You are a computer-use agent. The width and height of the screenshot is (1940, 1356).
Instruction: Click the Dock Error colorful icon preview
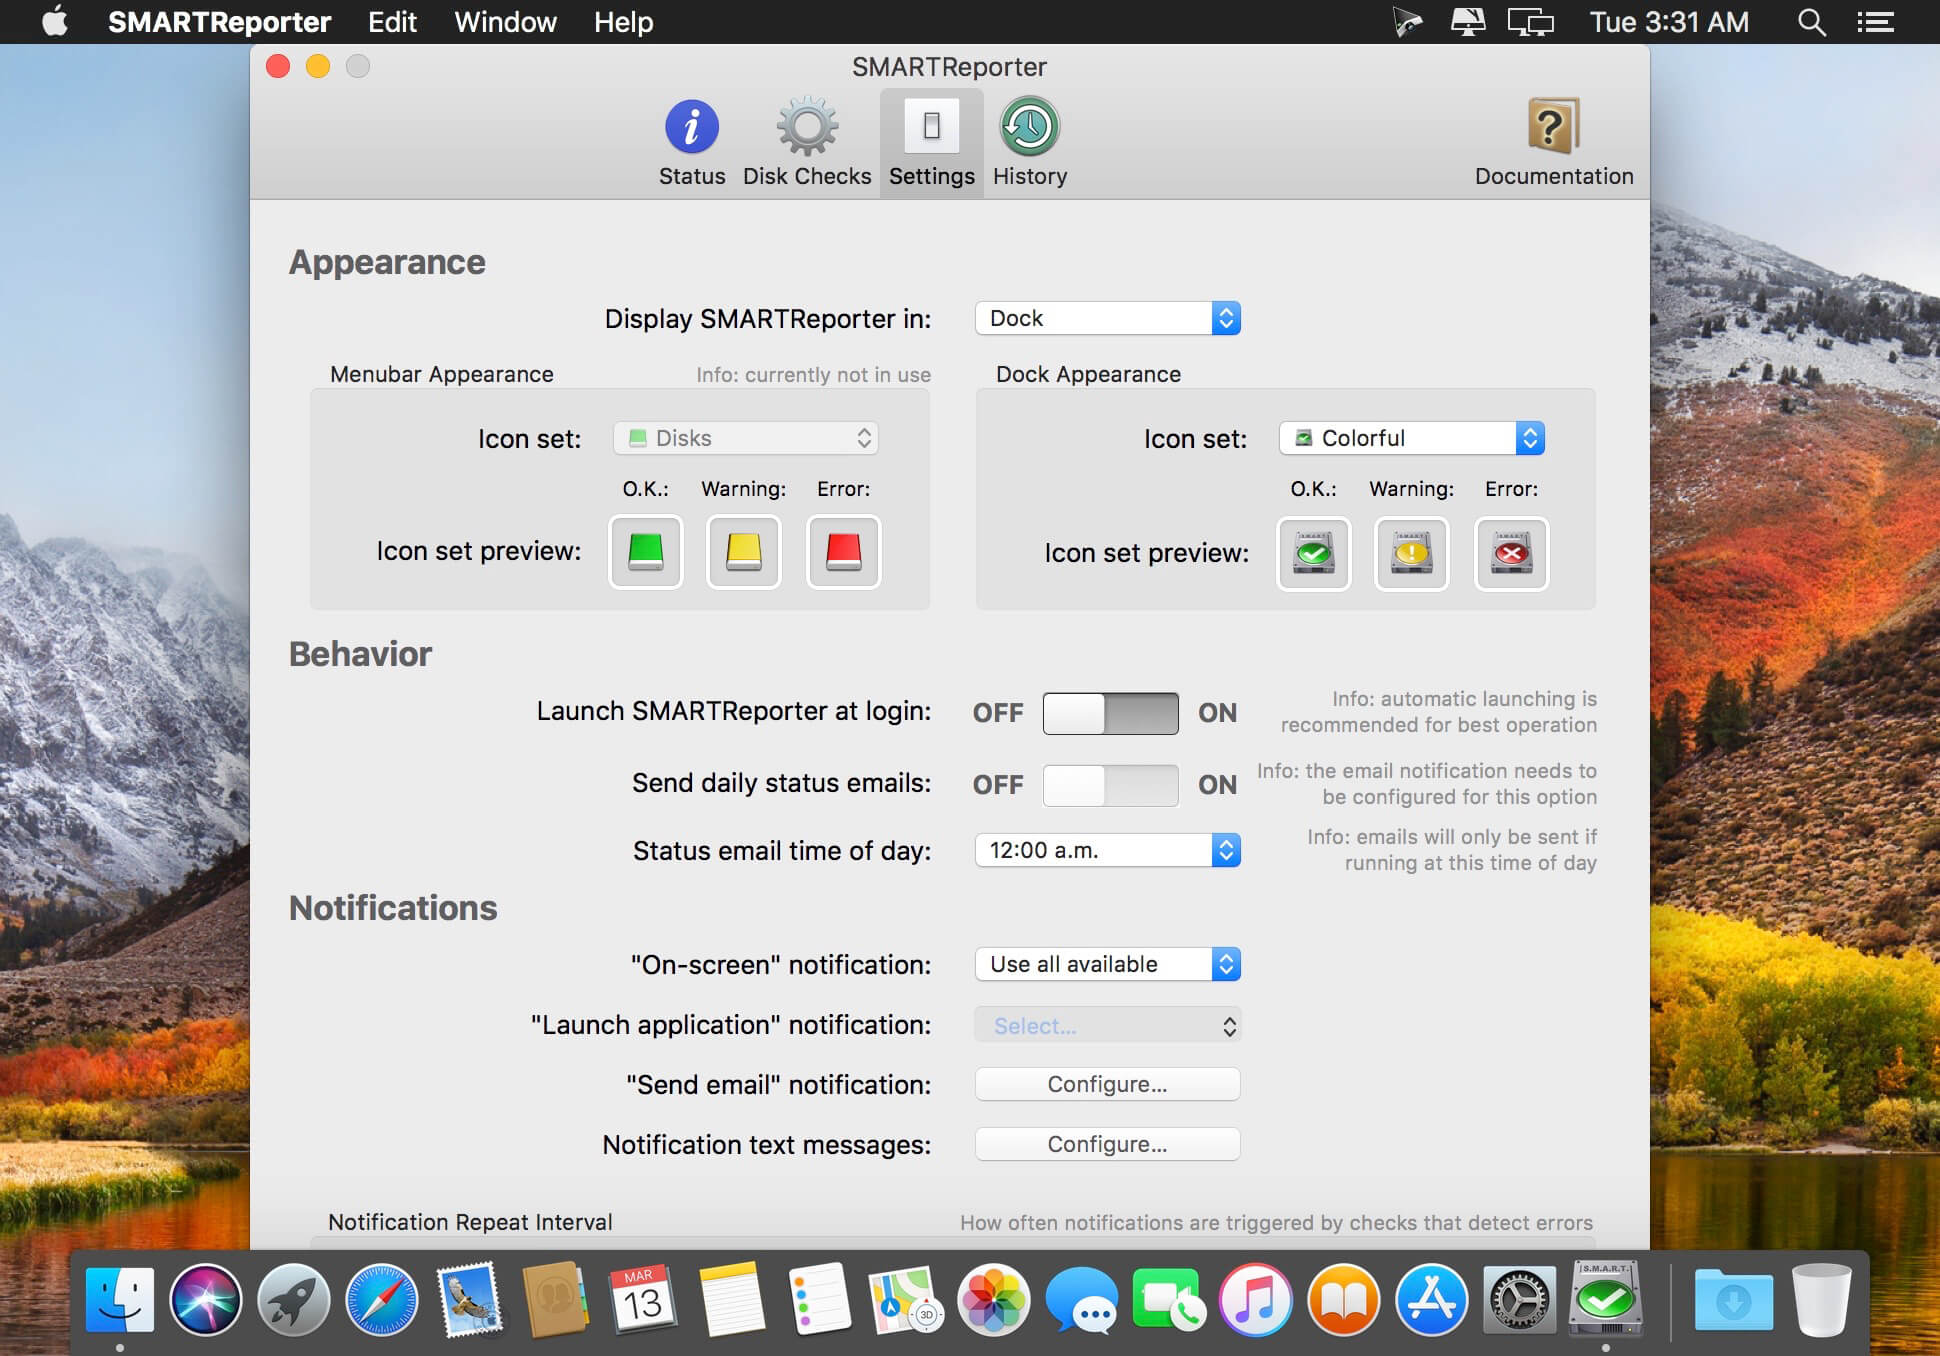point(1512,554)
